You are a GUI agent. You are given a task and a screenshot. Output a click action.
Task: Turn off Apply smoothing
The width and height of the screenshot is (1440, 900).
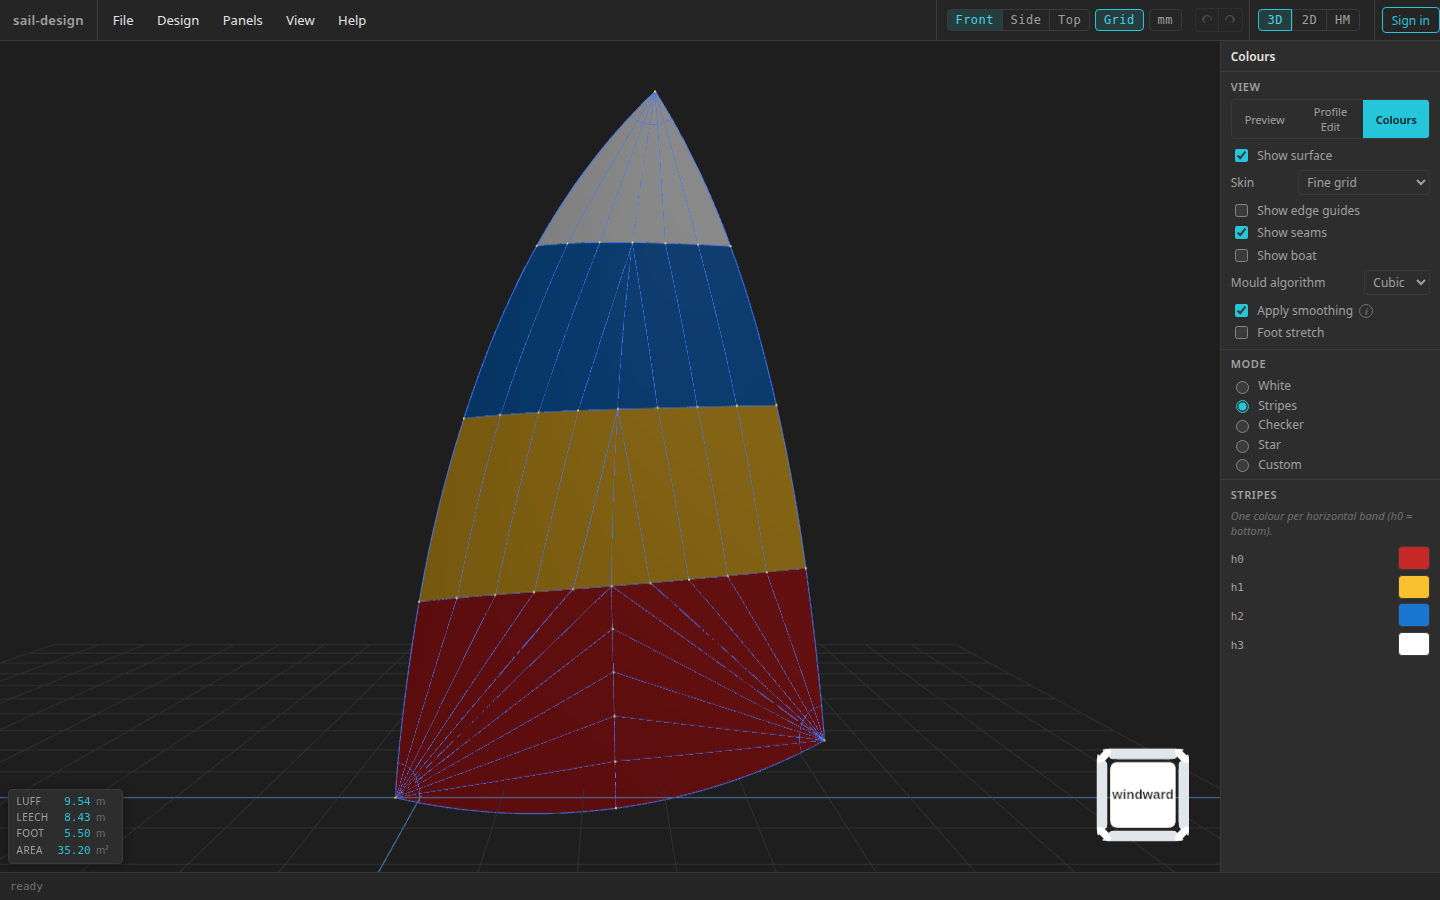(1241, 311)
